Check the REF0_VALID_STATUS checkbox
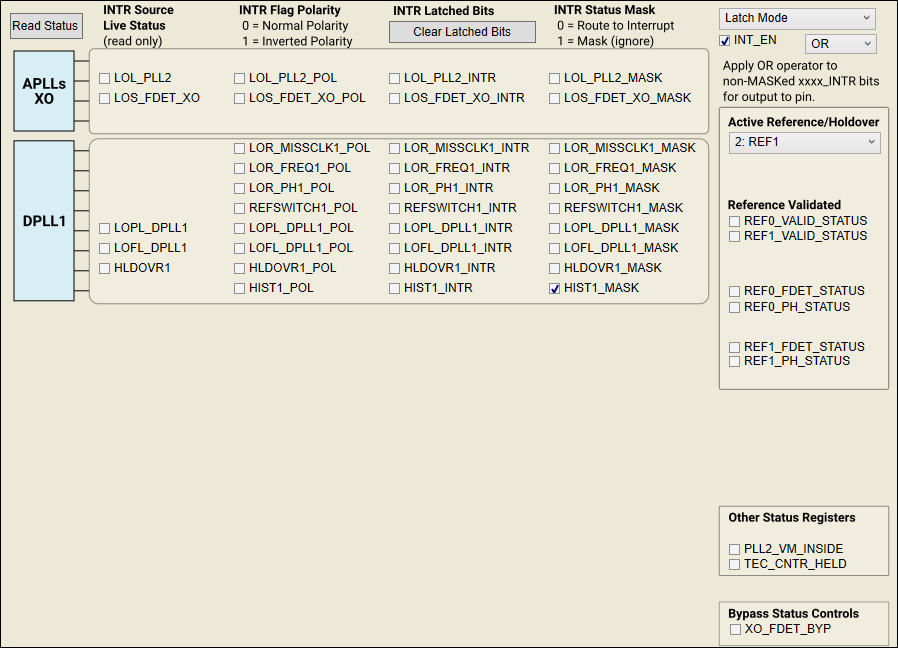 click(736, 221)
